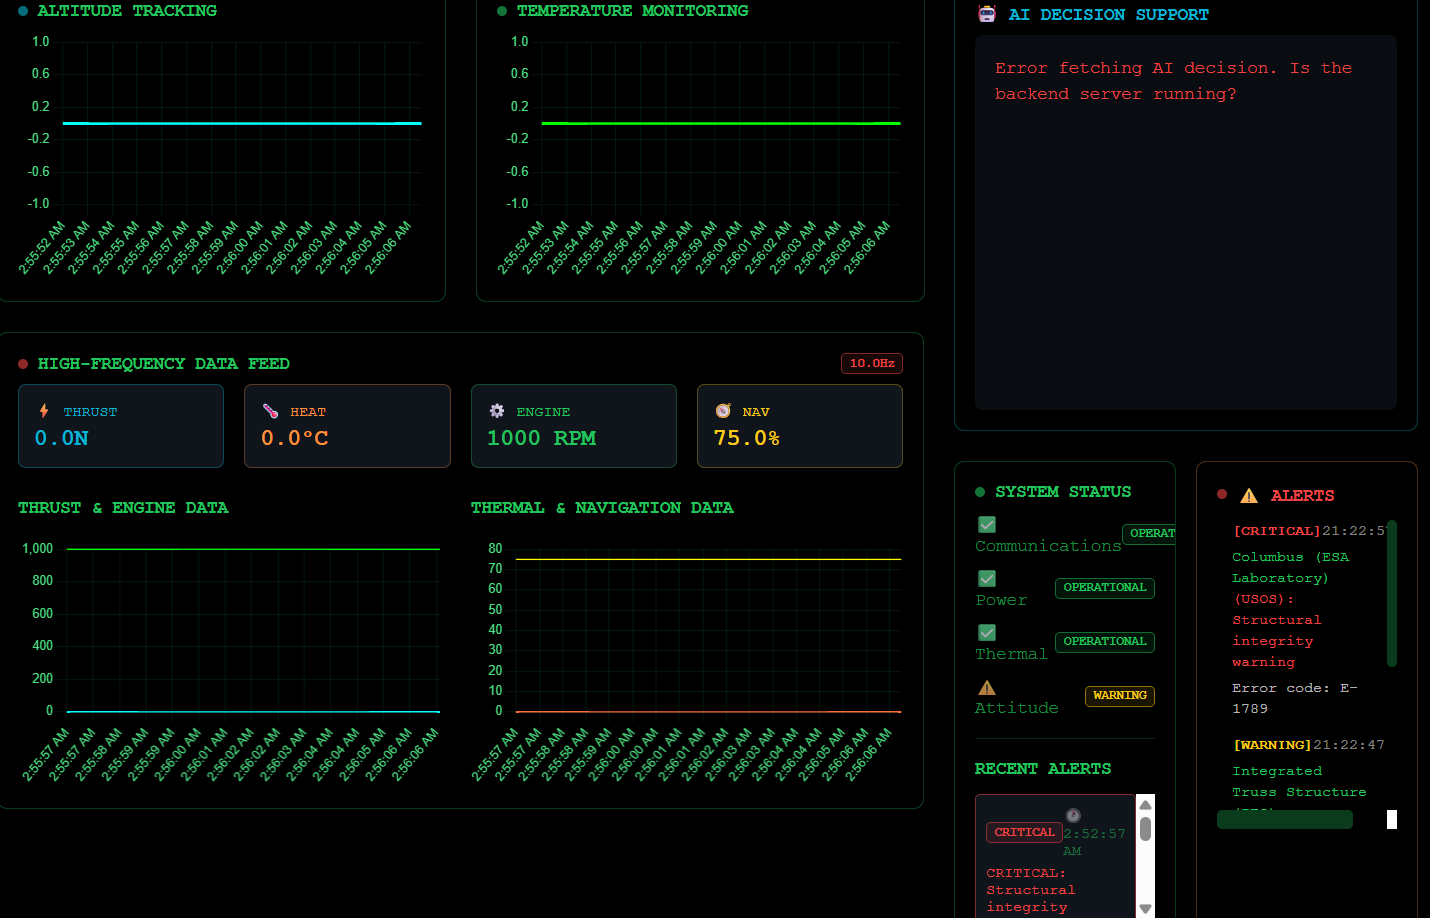
Task: Click the 80 axis label on Thermal chart
Action: point(495,549)
